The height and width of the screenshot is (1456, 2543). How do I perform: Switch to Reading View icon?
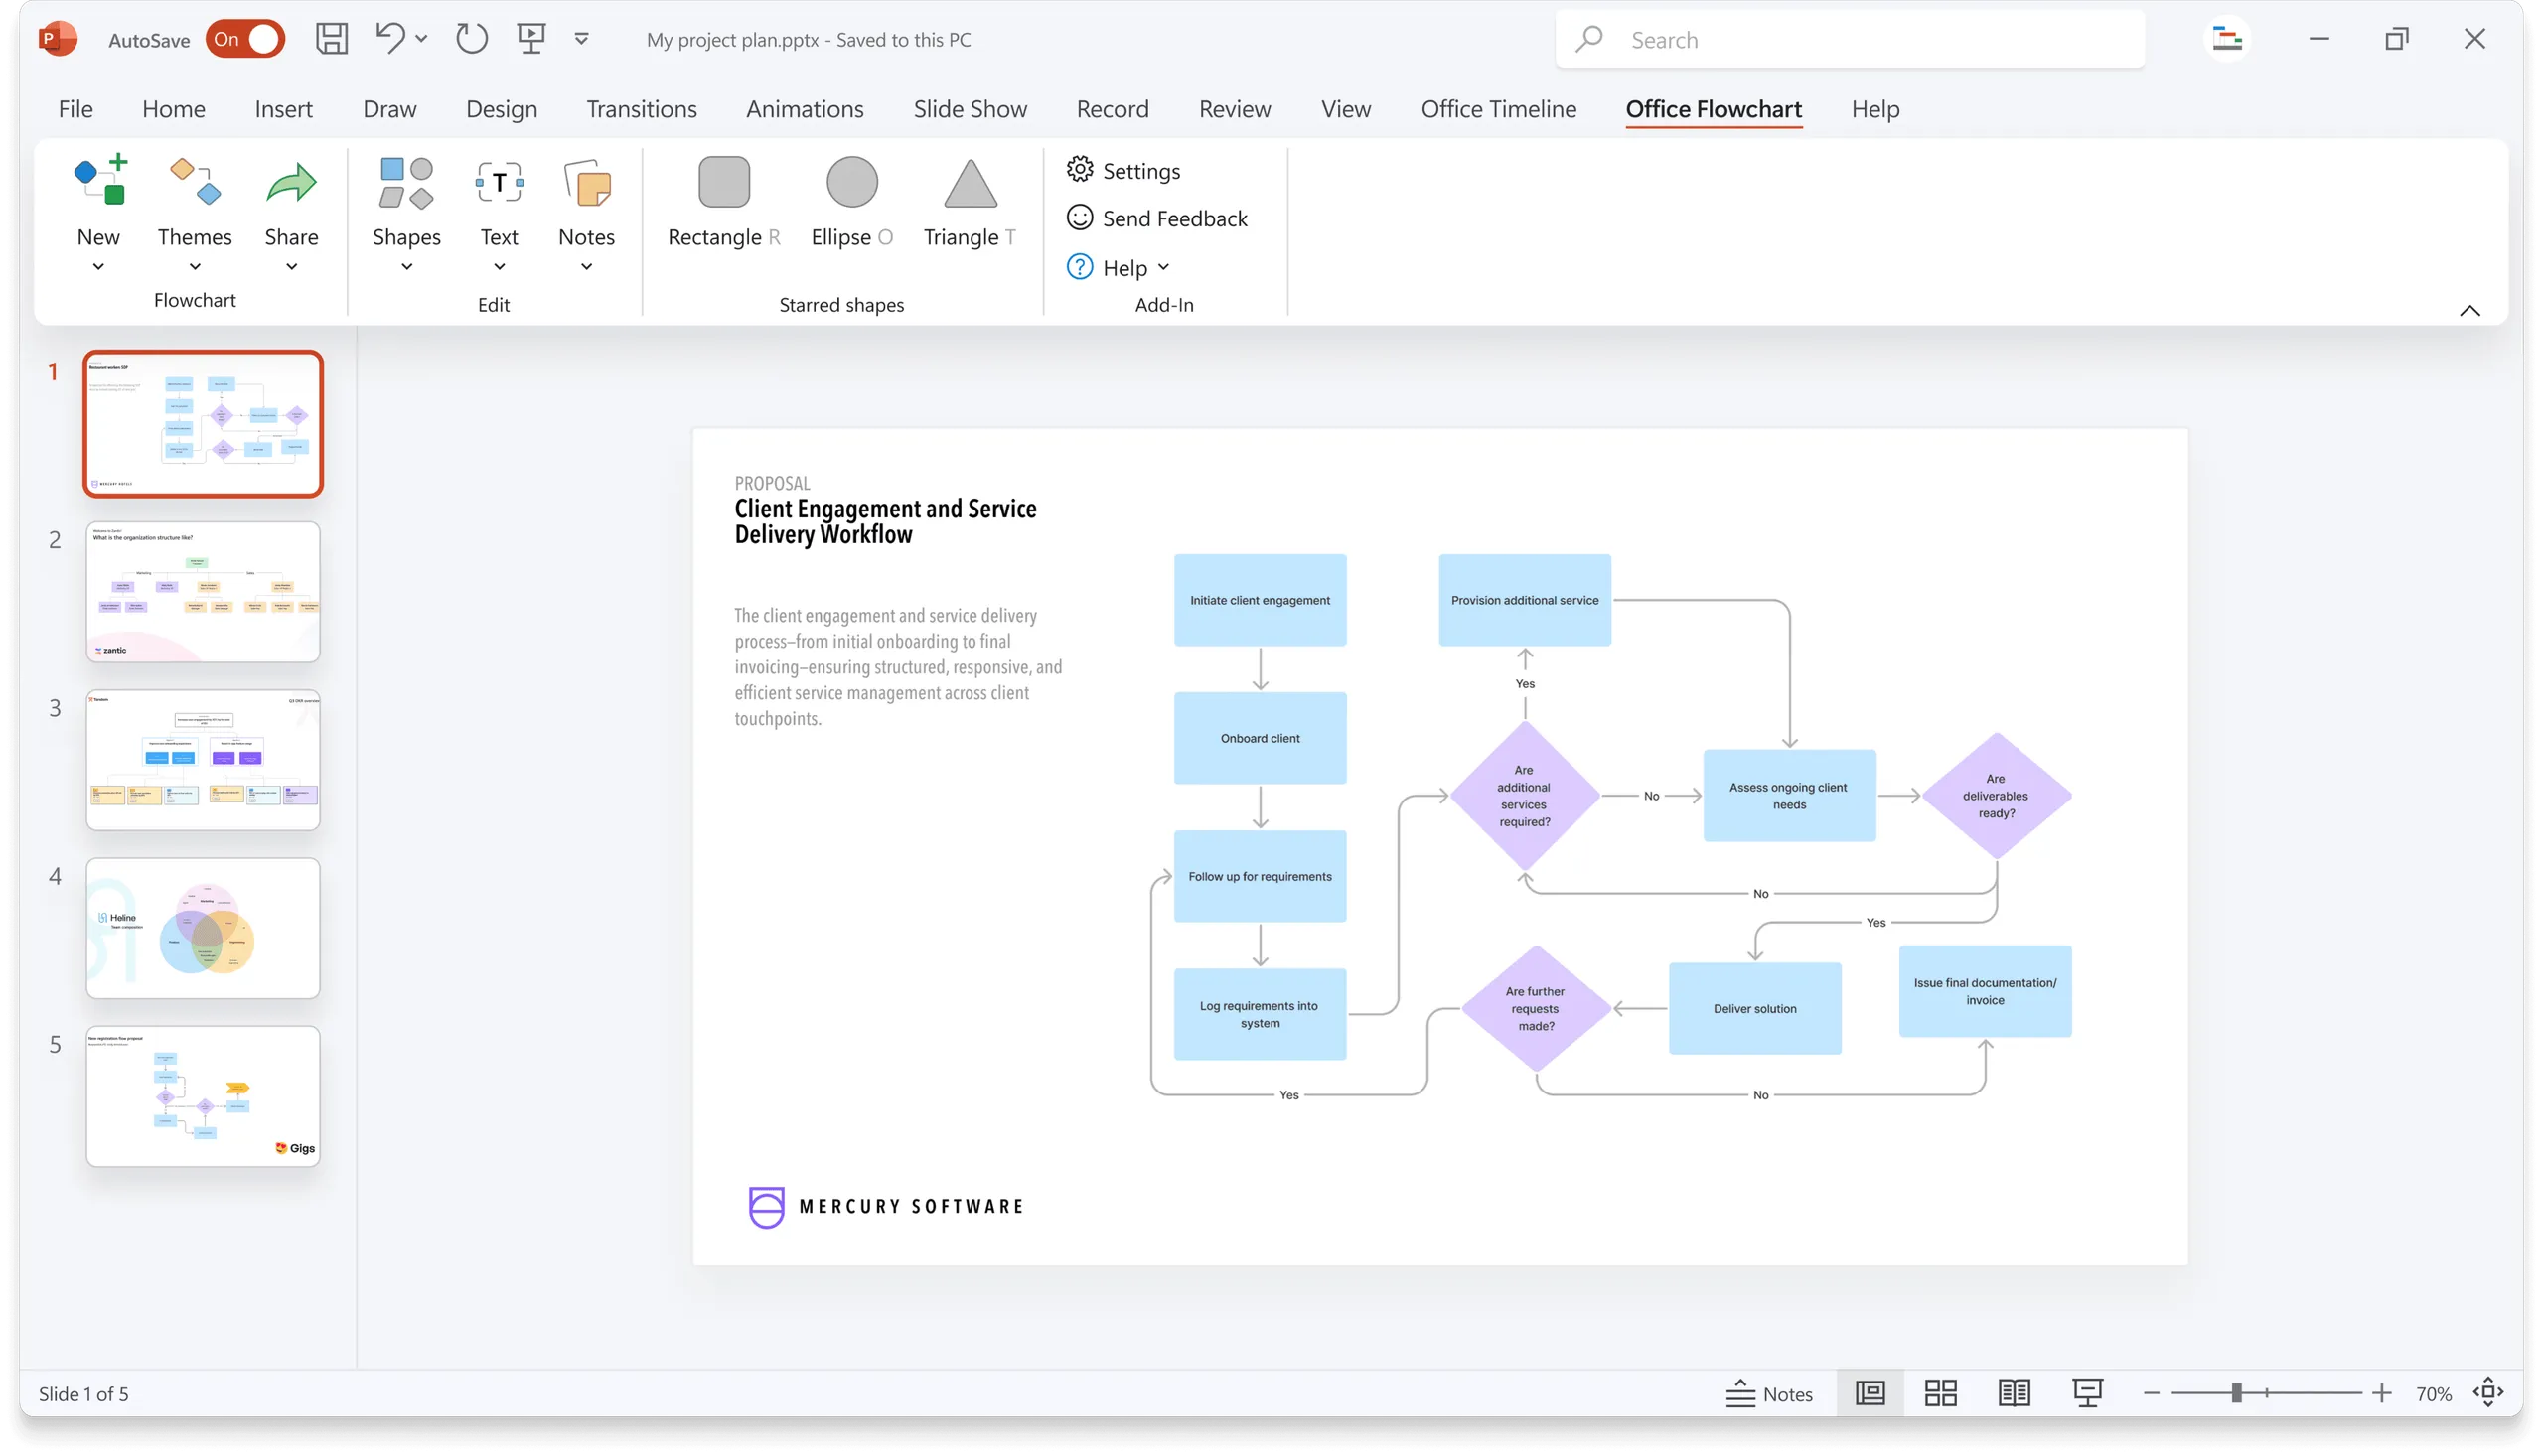click(x=2013, y=1393)
